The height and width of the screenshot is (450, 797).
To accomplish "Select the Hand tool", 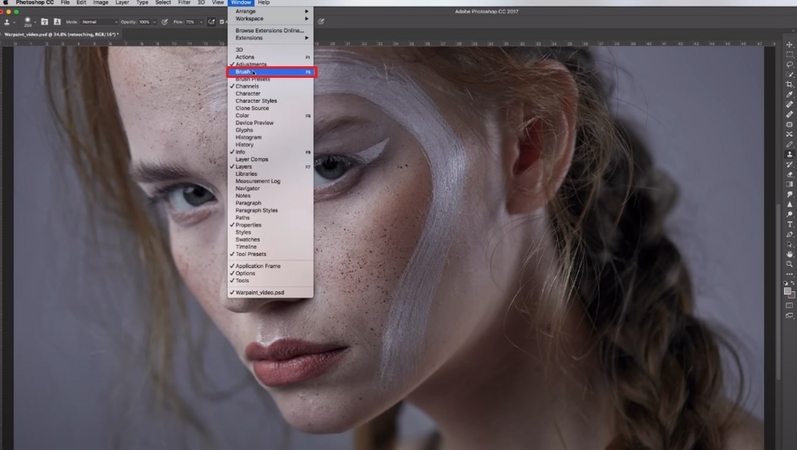I will (x=789, y=254).
